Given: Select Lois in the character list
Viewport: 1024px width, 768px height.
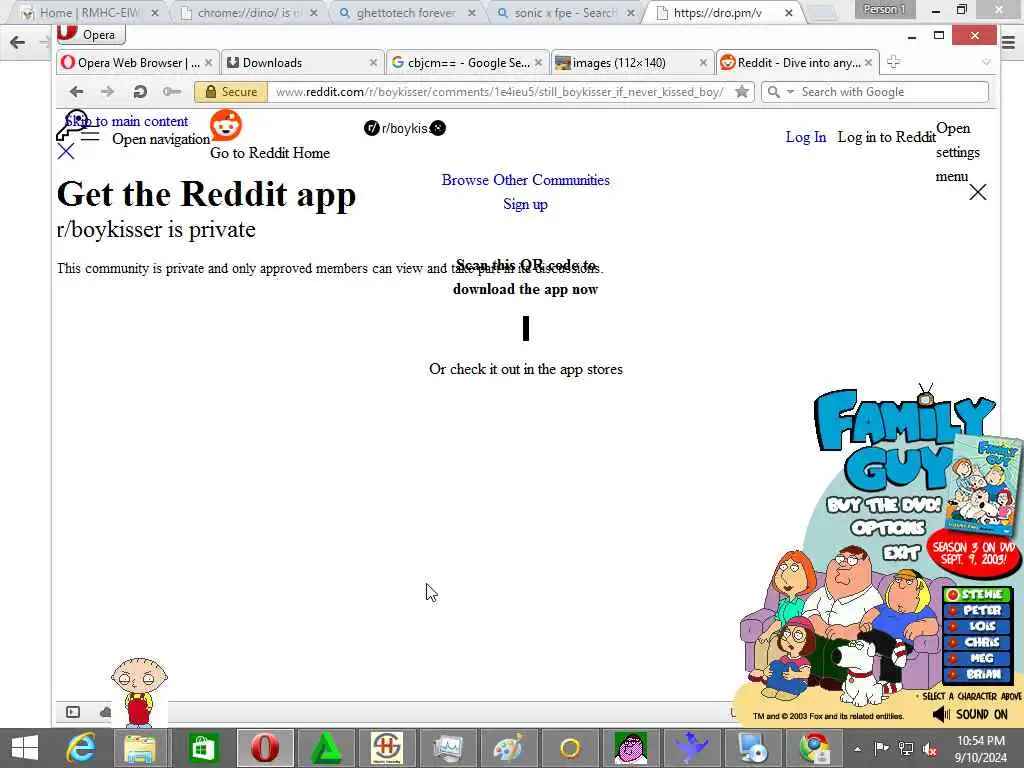Looking at the screenshot, I should pyautogui.click(x=977, y=626).
